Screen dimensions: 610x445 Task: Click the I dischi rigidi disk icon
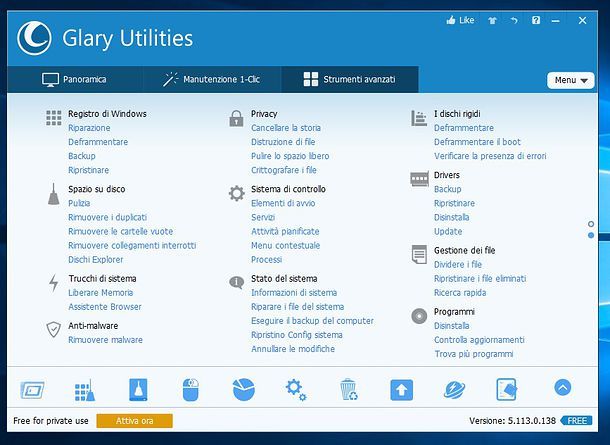[419, 118]
